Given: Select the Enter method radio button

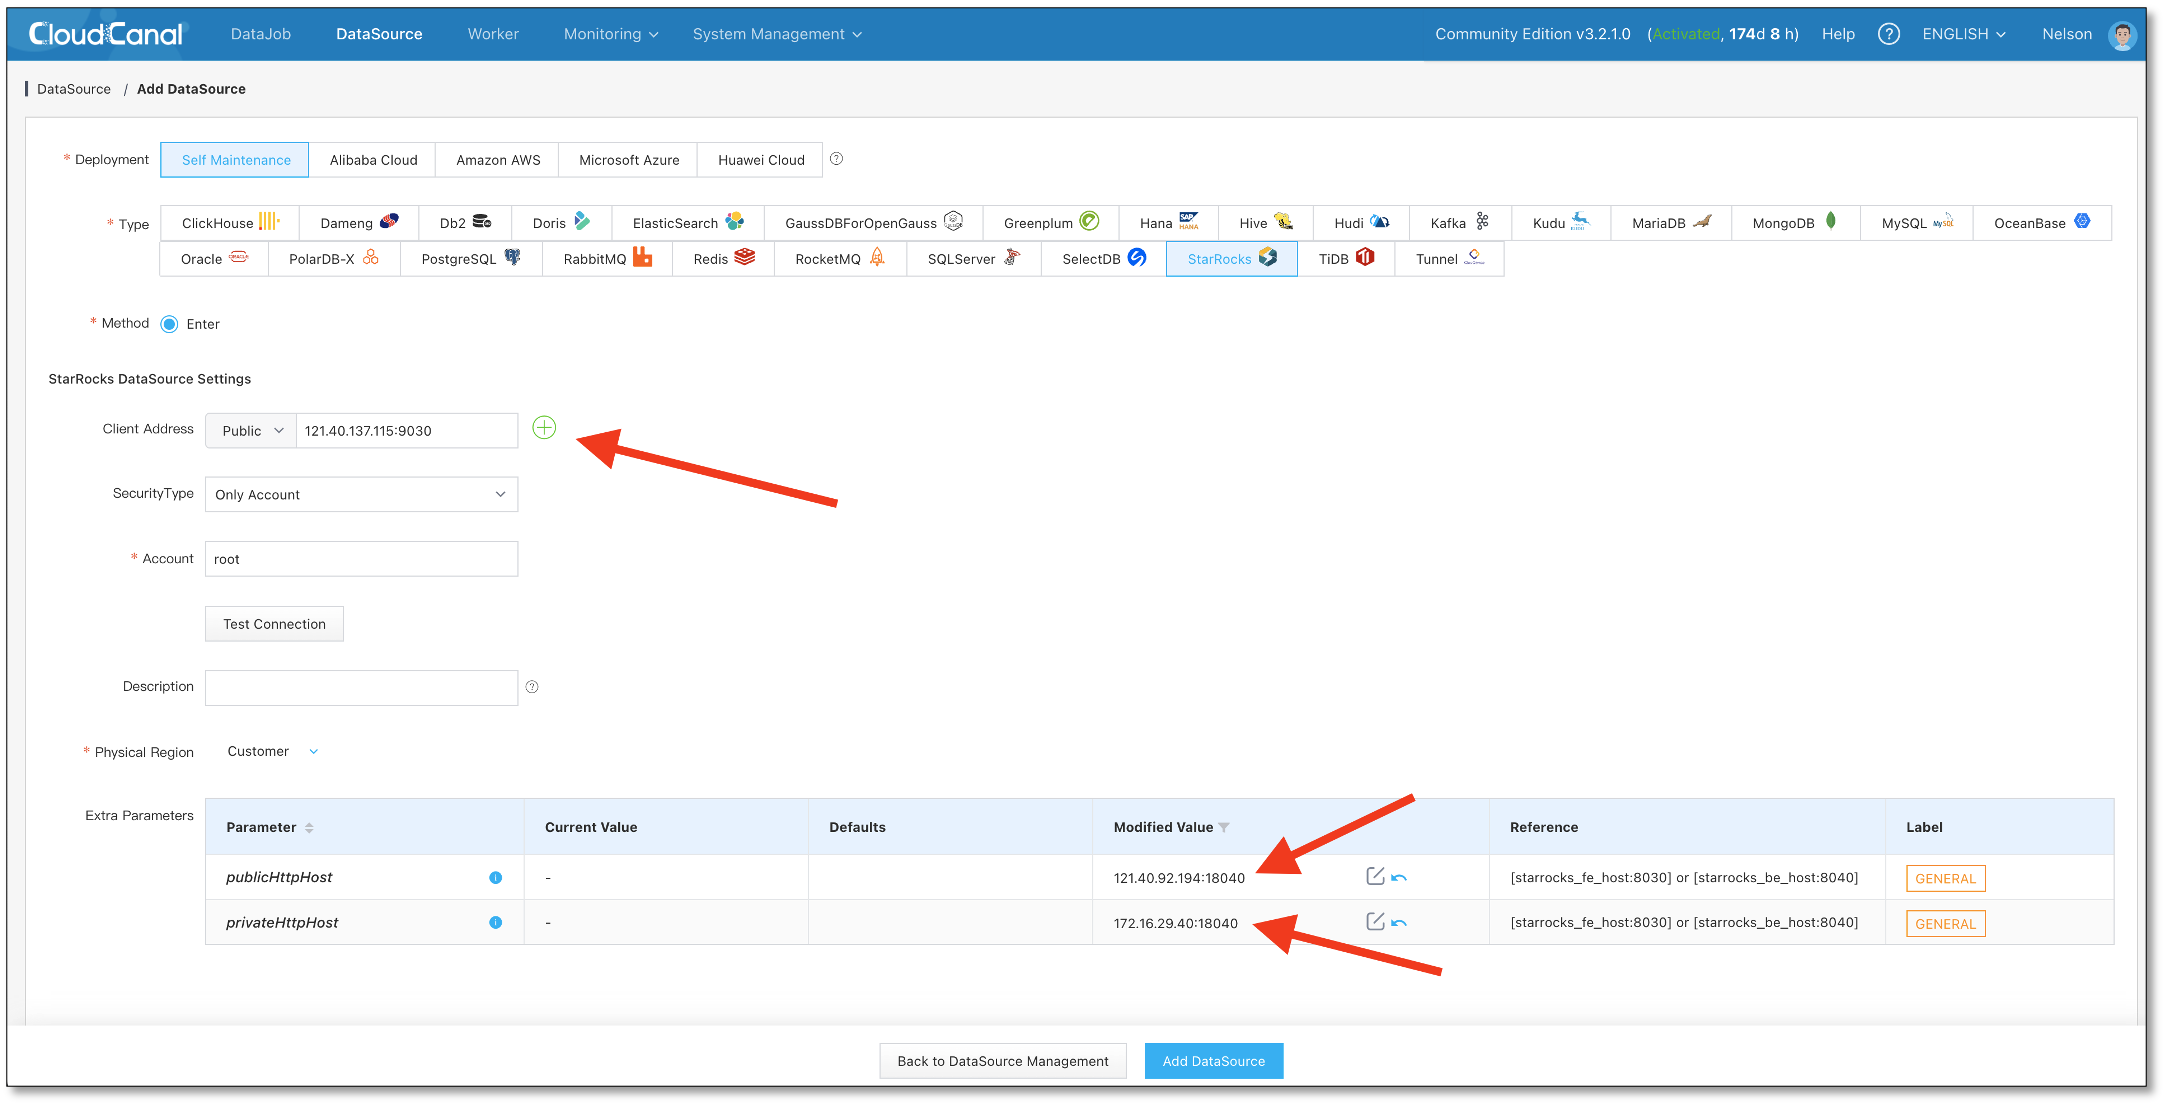Looking at the screenshot, I should coord(170,324).
